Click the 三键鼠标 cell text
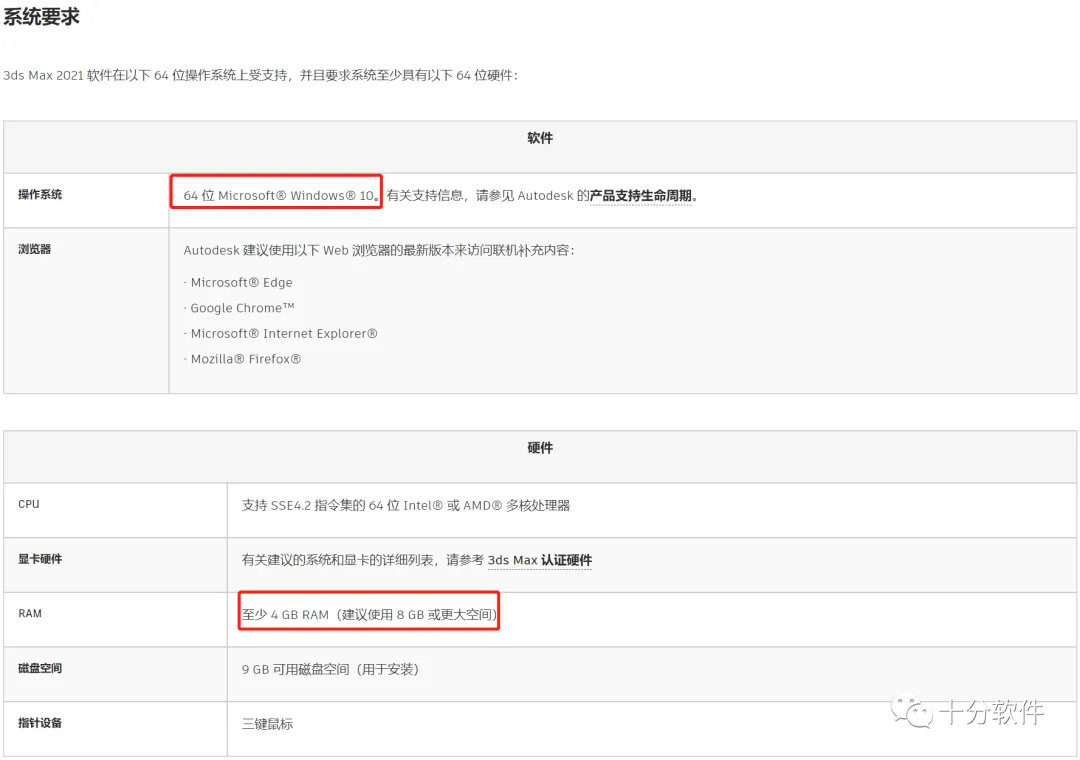This screenshot has width=1080, height=760. click(267, 724)
